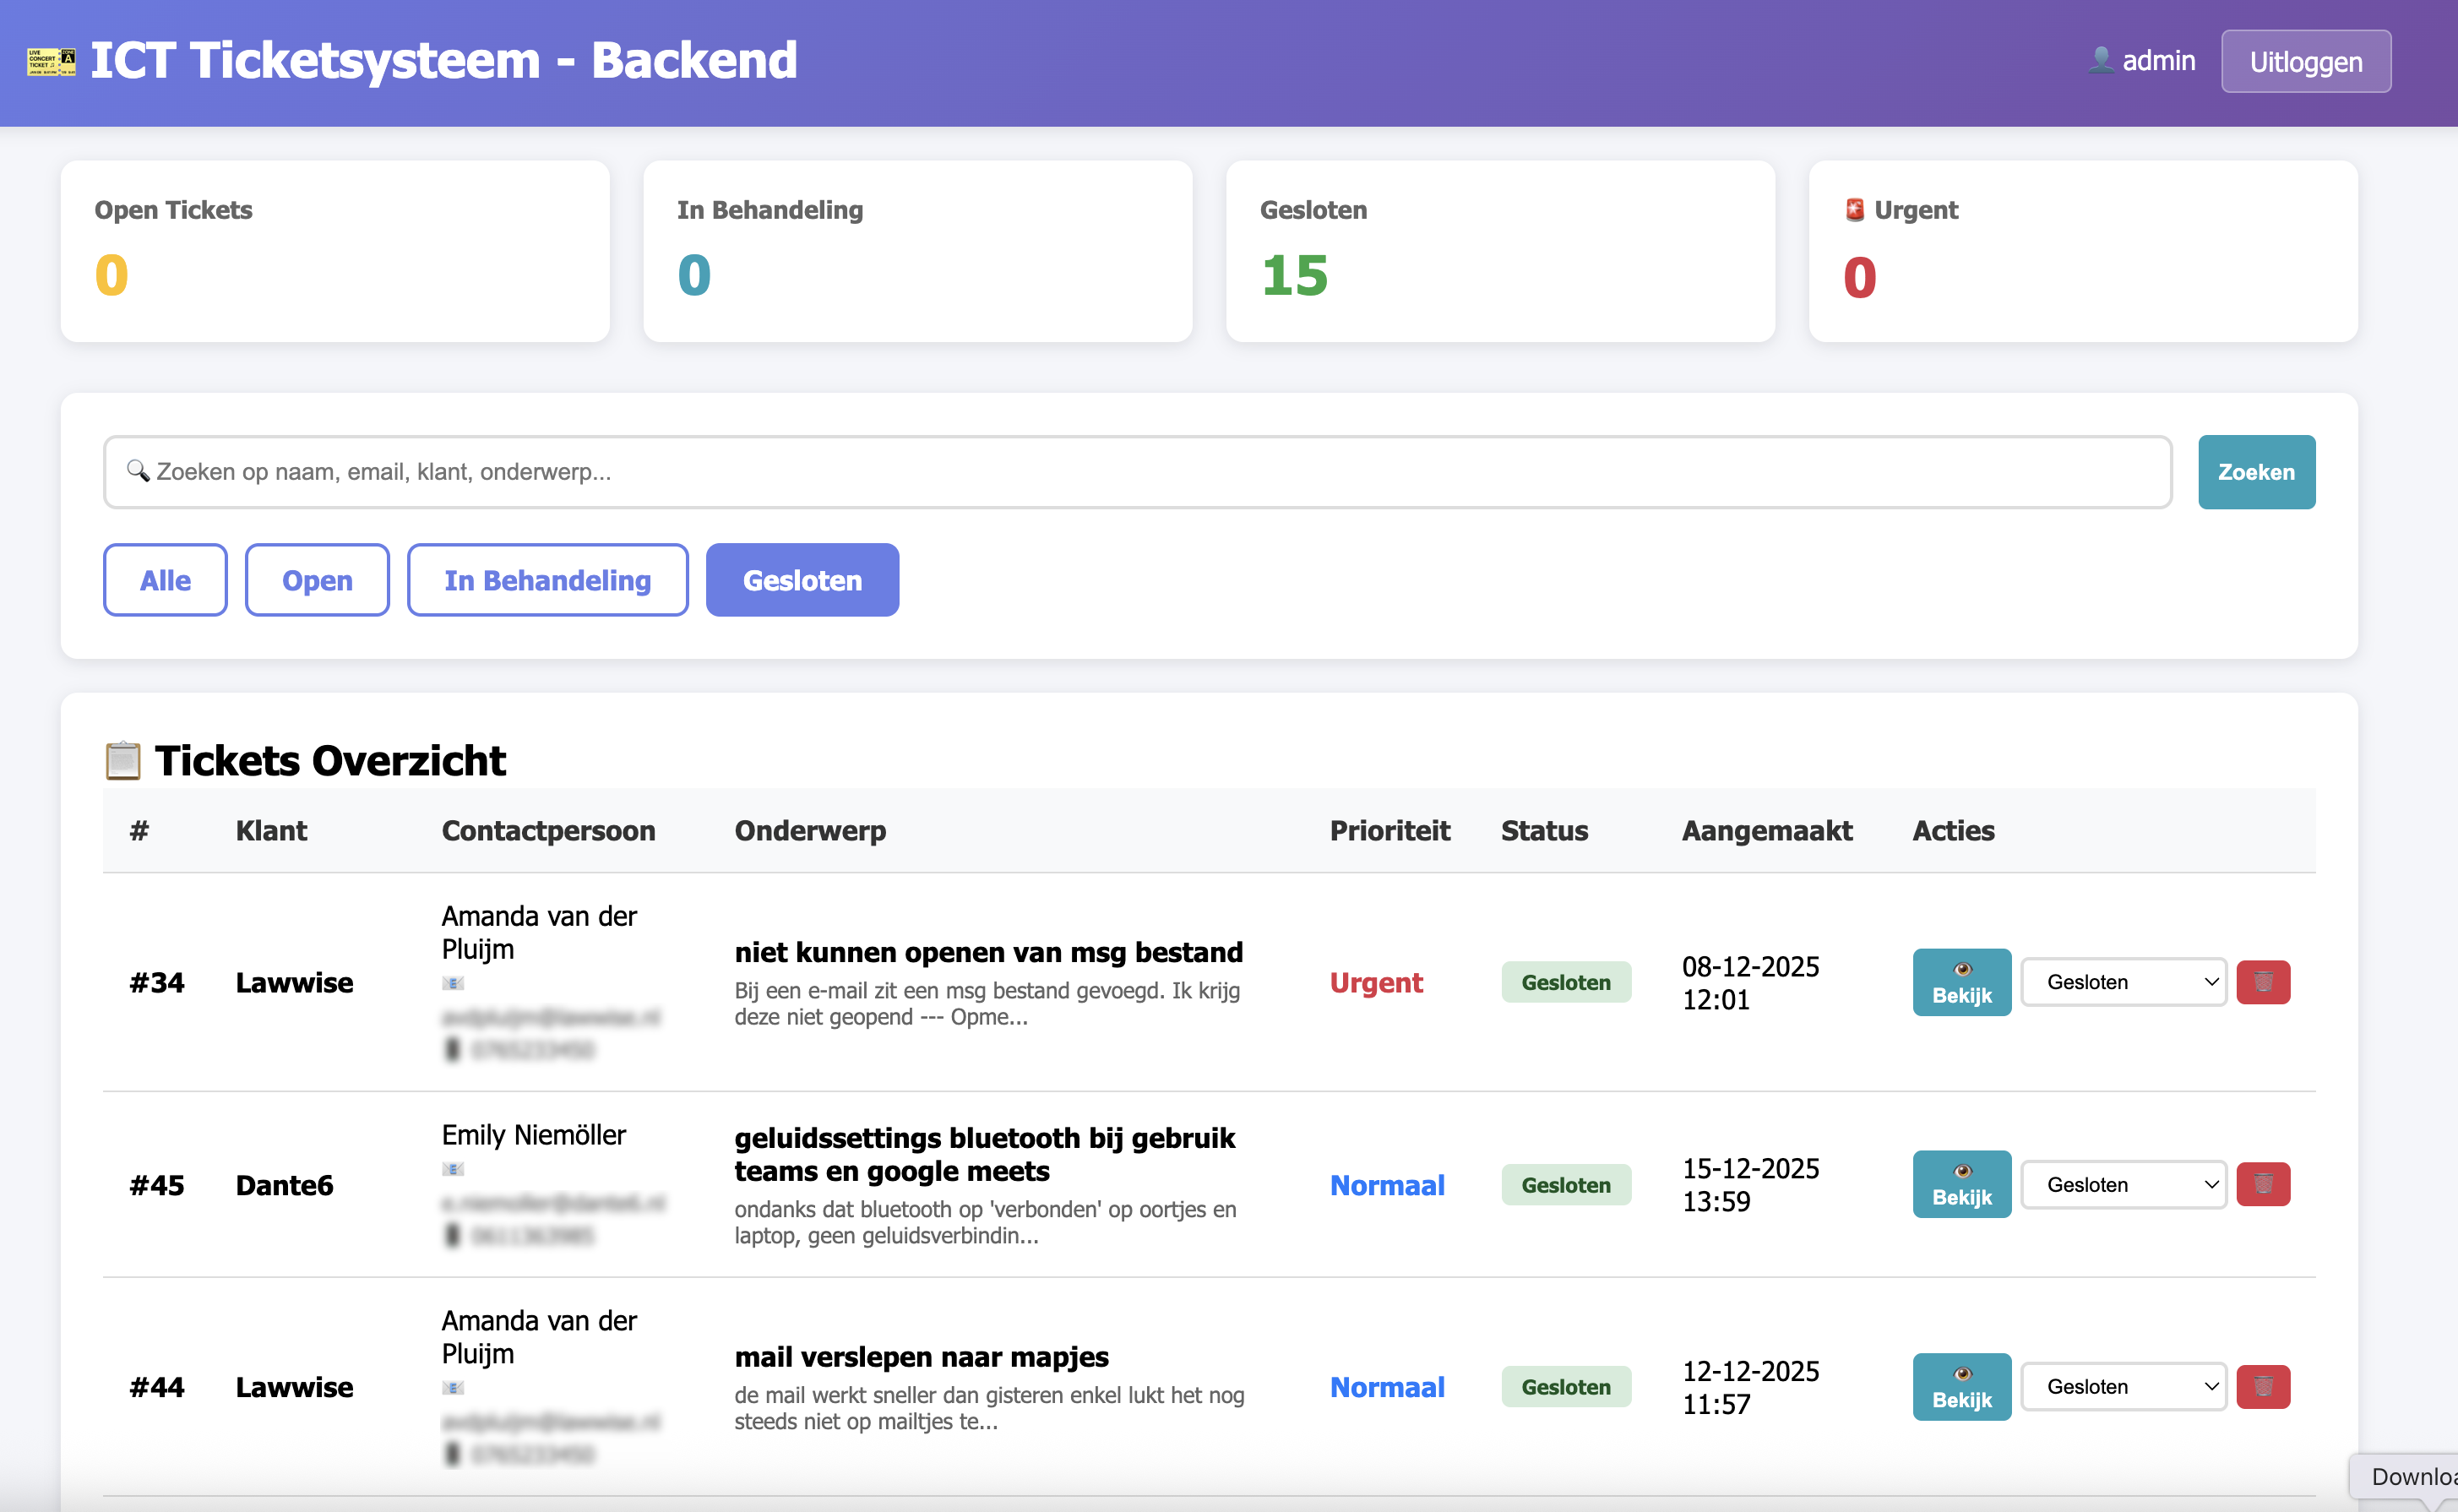Filter tickets by Open status
This screenshot has height=1512, width=2458.
pyautogui.click(x=317, y=580)
